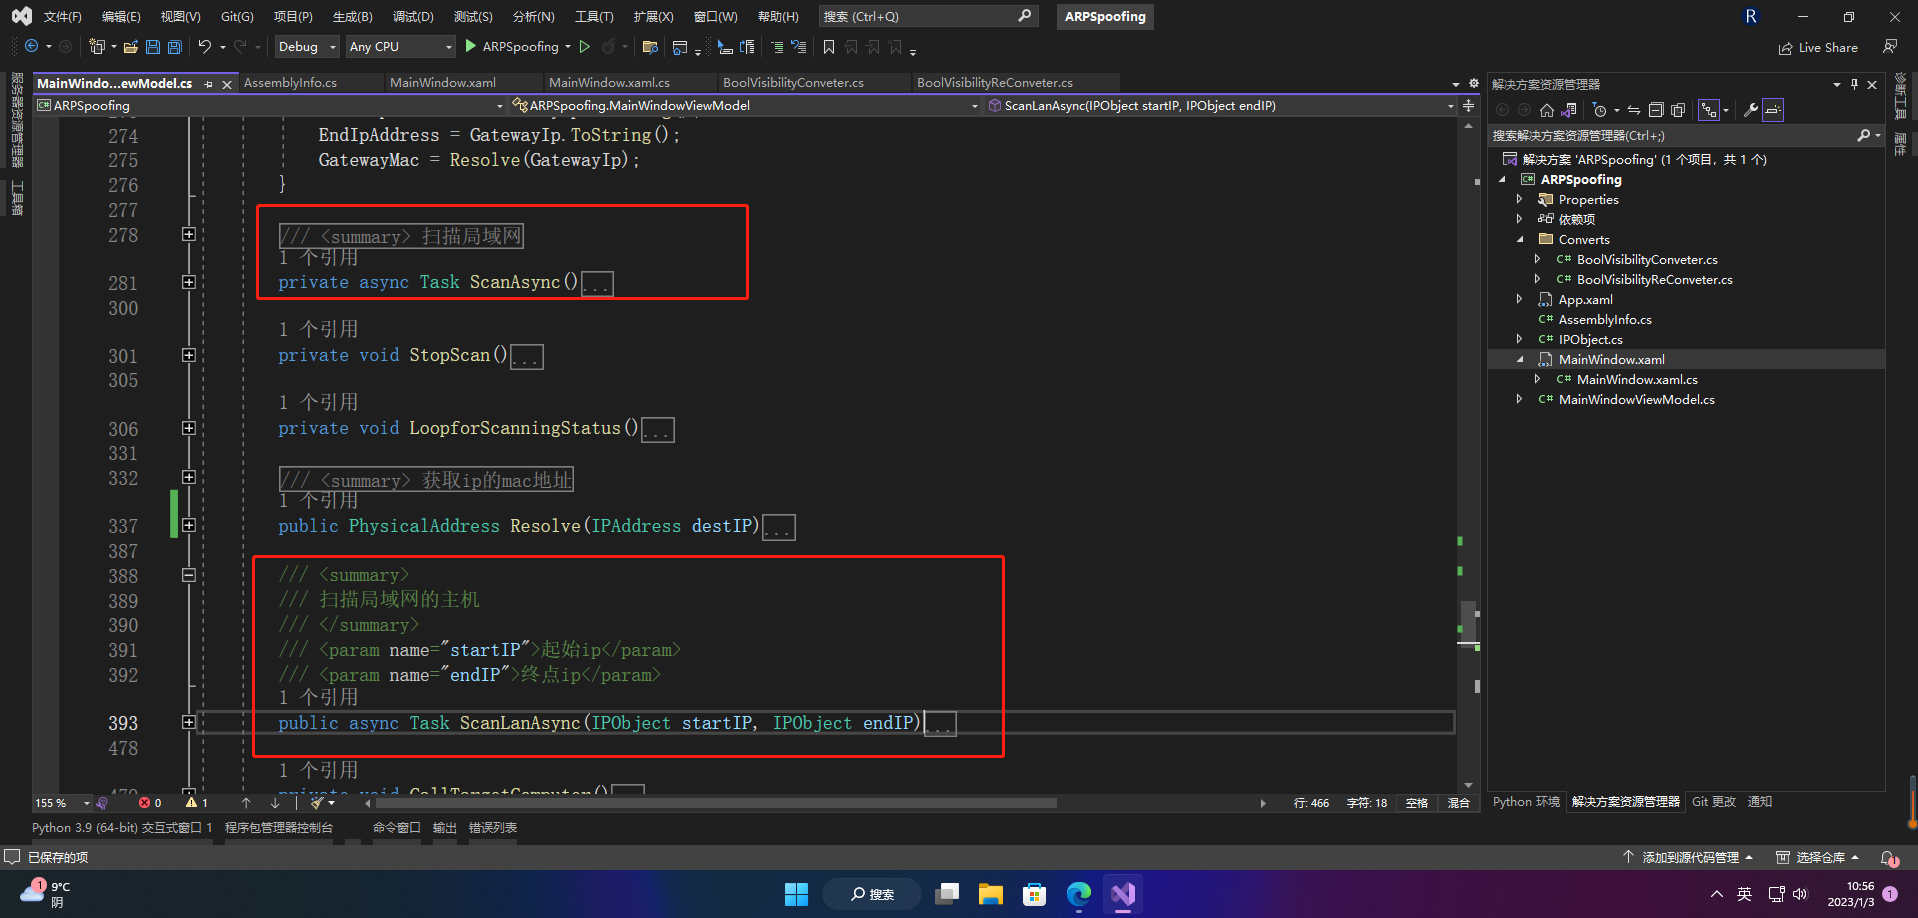Screen dimensions: 1918x918
Task: Click the IntelliCode health indicator icon
Action: point(102,802)
